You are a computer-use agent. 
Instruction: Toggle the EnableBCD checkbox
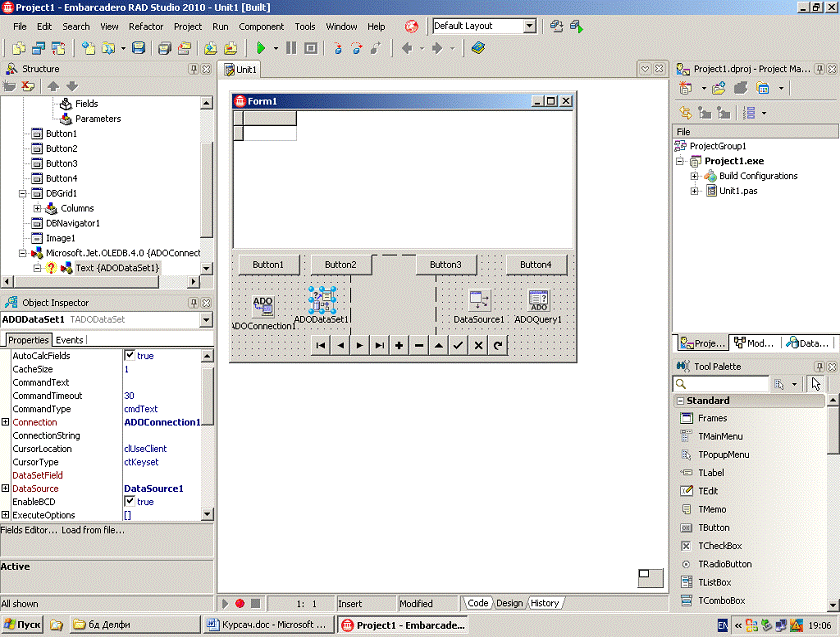pos(130,502)
